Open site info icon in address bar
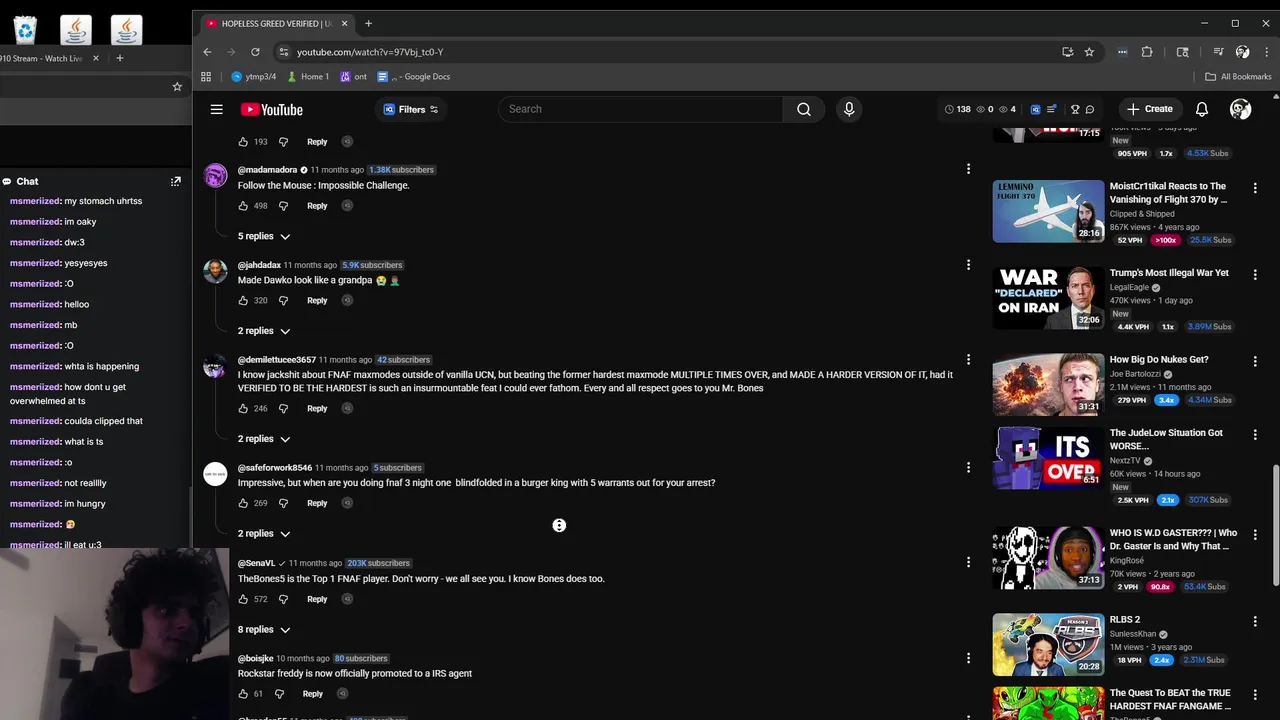Image resolution: width=1280 pixels, height=720 pixels. click(x=284, y=52)
